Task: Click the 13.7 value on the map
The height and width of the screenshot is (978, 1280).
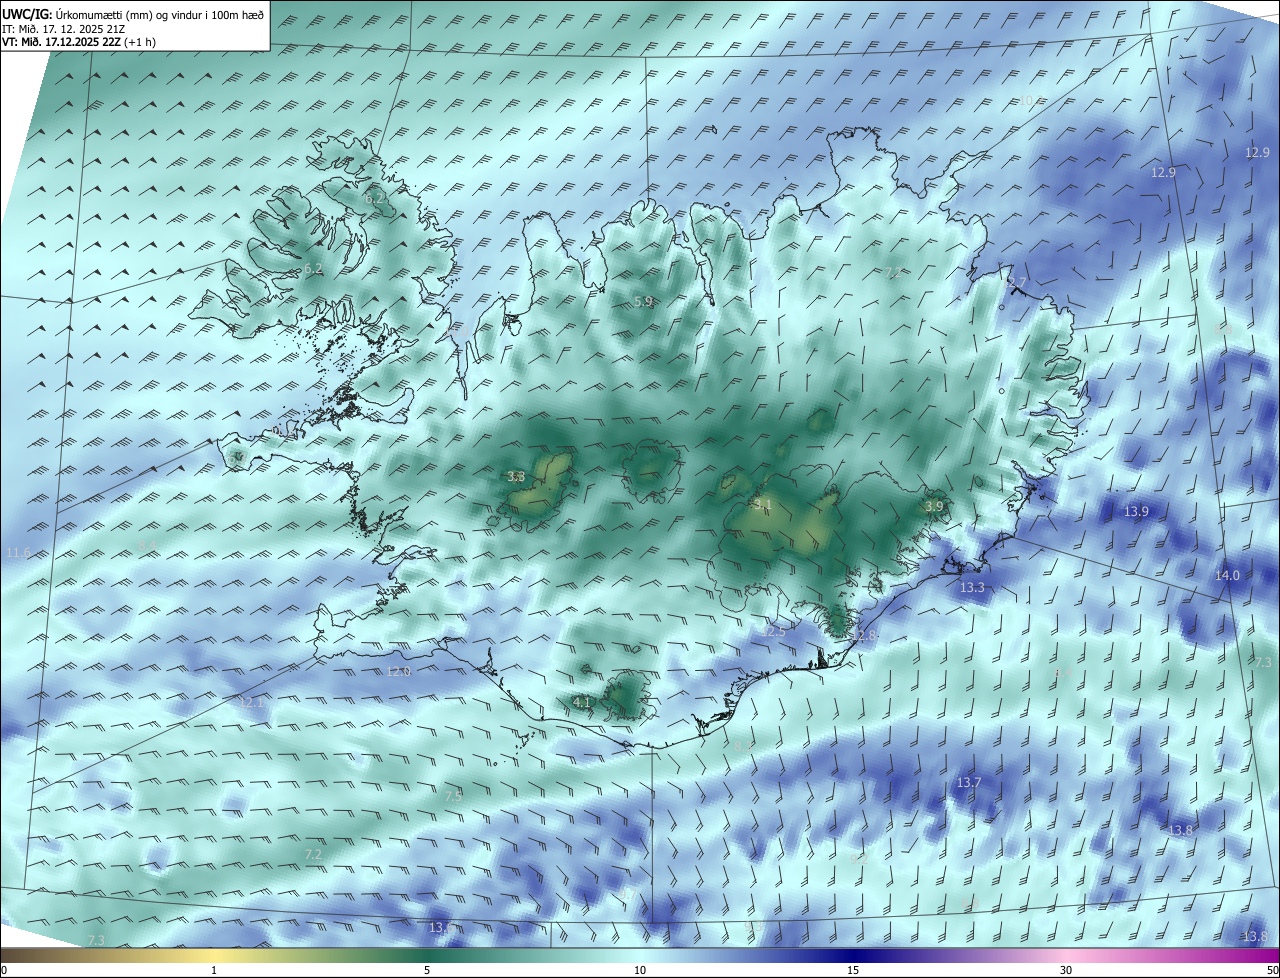Action: [x=969, y=782]
